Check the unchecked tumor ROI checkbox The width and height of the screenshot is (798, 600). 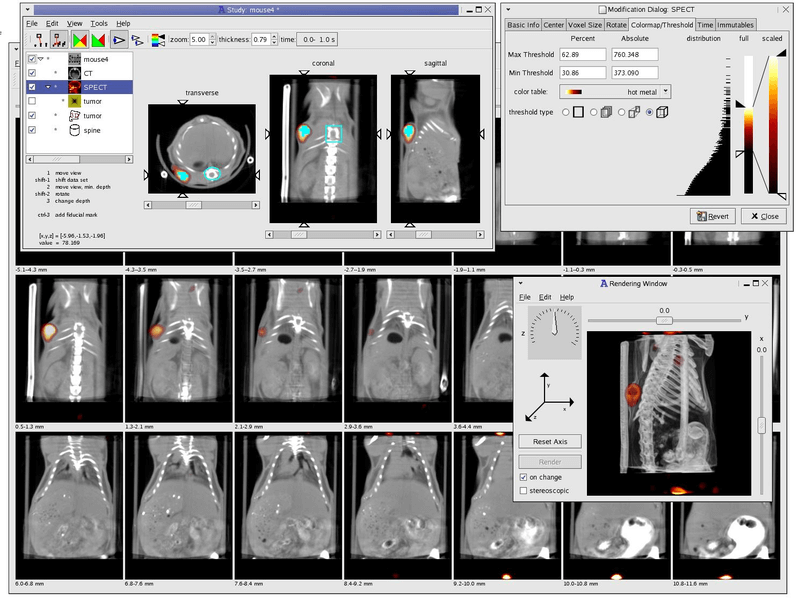click(32, 101)
